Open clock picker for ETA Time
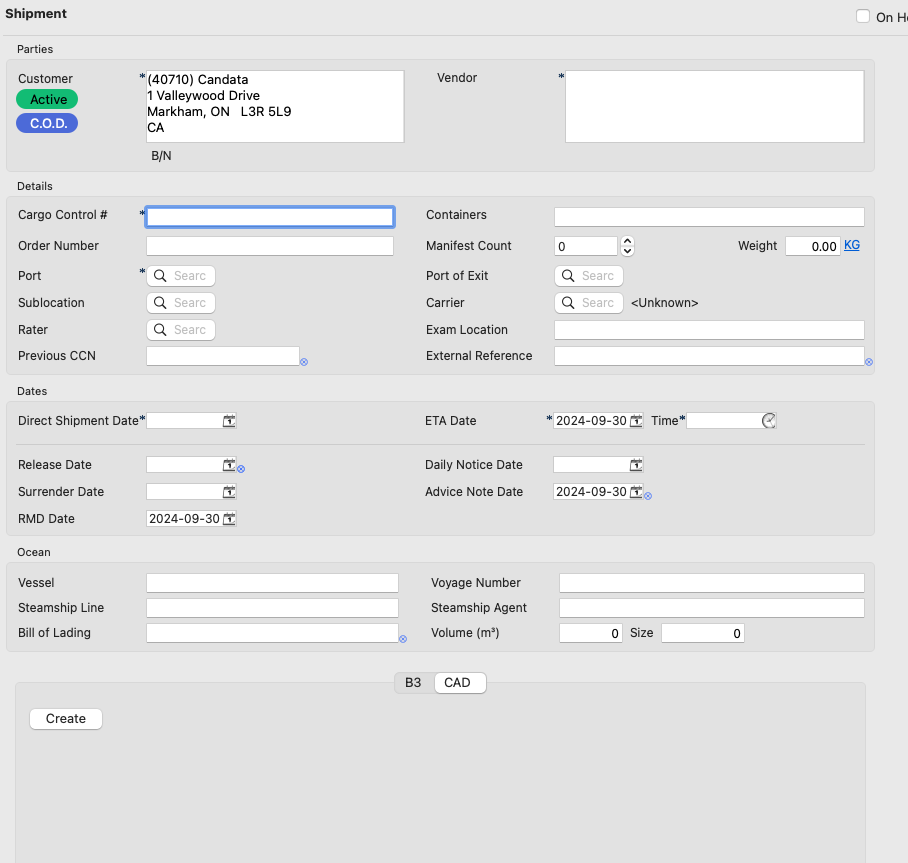908x863 pixels. click(x=768, y=421)
